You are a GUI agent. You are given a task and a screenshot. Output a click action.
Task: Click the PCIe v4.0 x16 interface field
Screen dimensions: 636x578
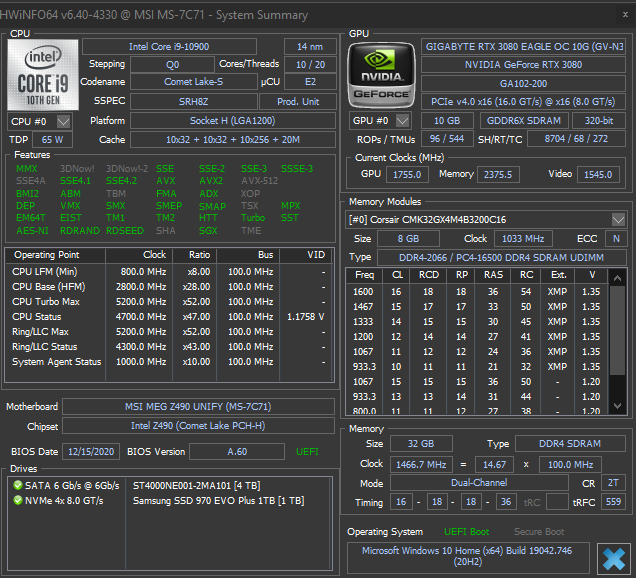point(523,101)
